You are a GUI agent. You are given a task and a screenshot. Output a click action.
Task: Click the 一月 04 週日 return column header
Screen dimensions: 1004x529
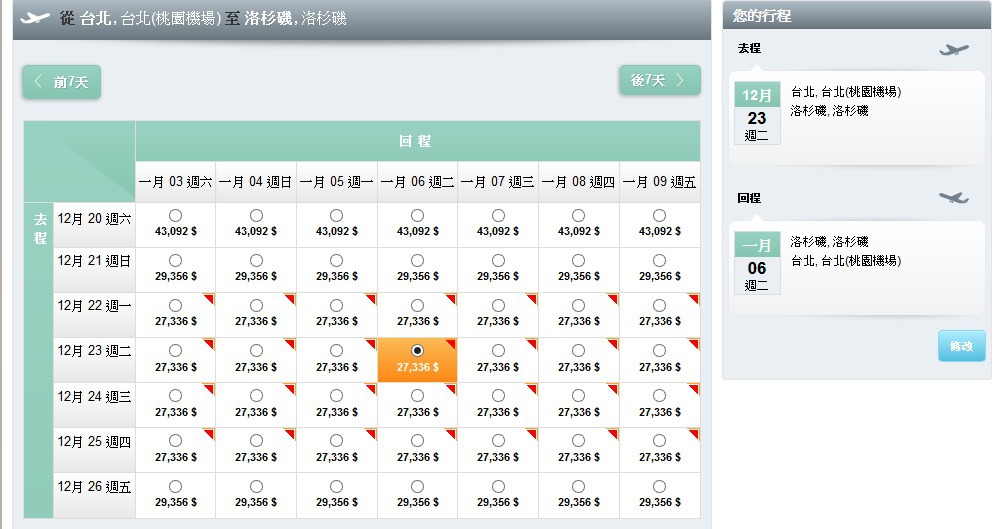click(256, 182)
